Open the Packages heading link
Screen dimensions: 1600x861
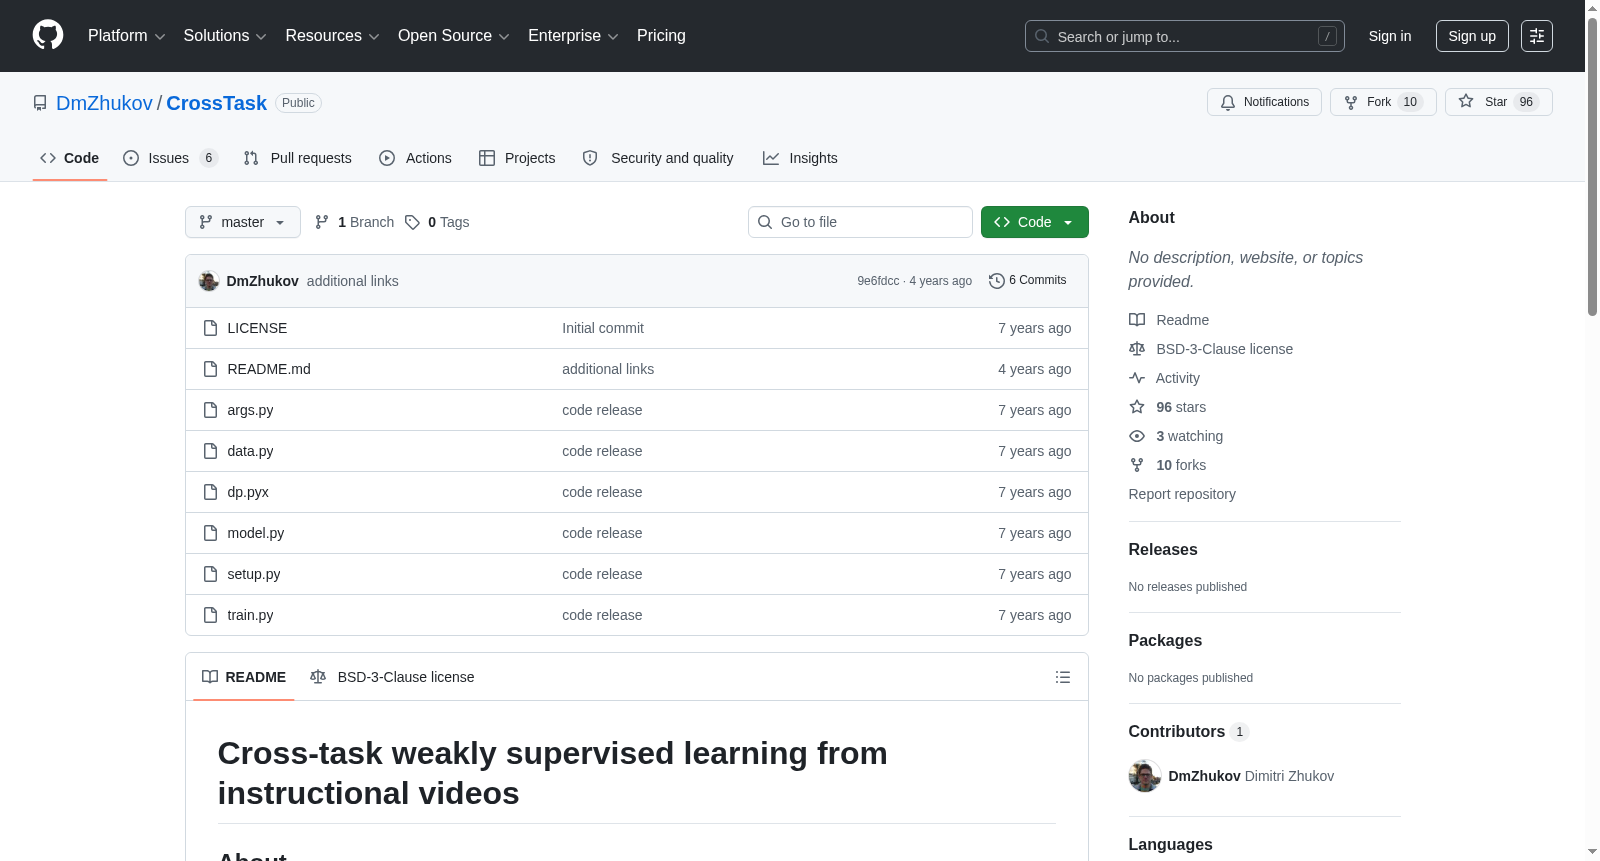click(1165, 641)
